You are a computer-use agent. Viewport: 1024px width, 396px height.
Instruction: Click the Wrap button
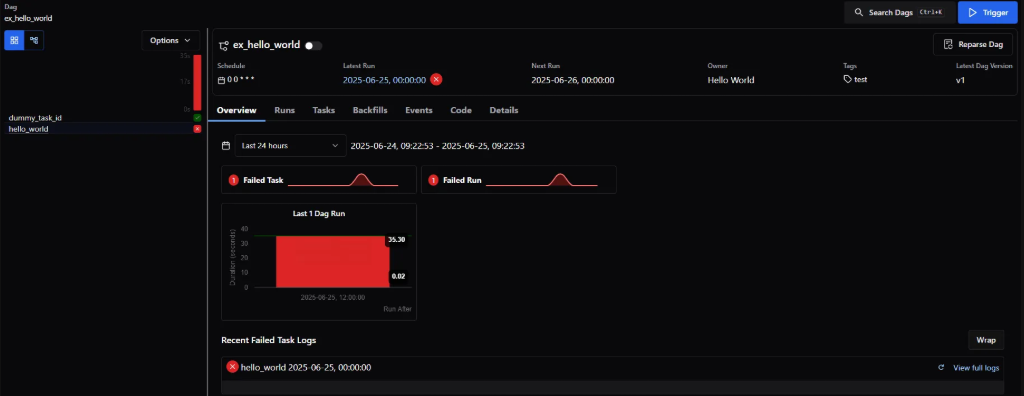pyautogui.click(x=985, y=340)
